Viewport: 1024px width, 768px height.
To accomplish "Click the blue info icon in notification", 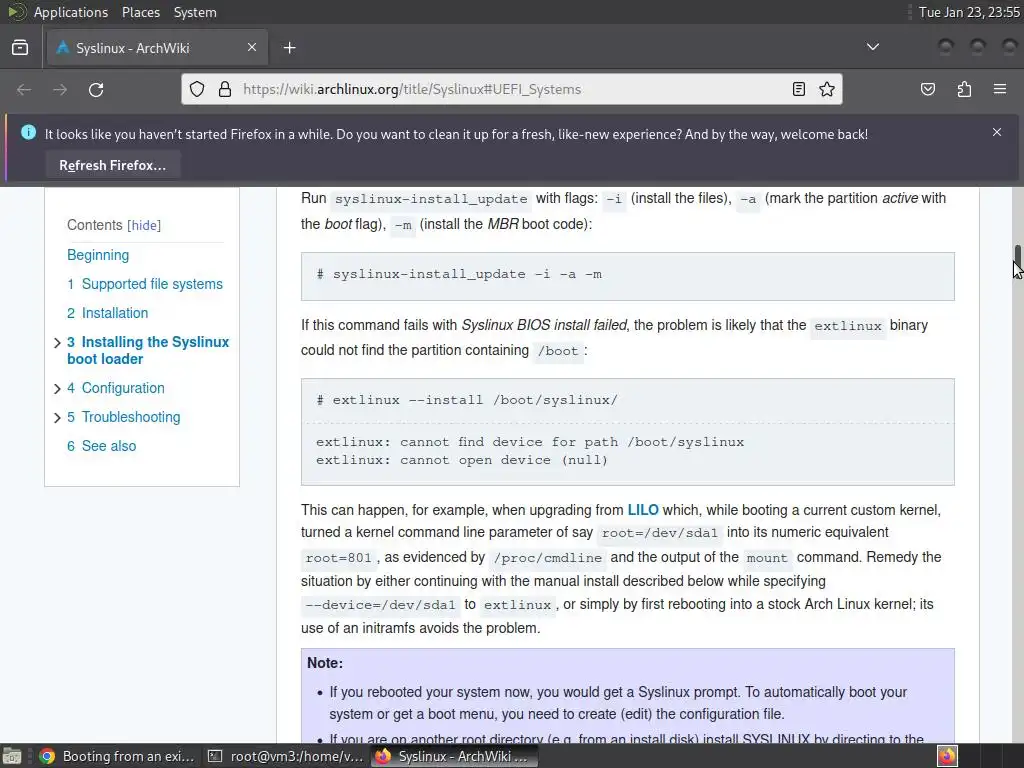I will 28,133.
